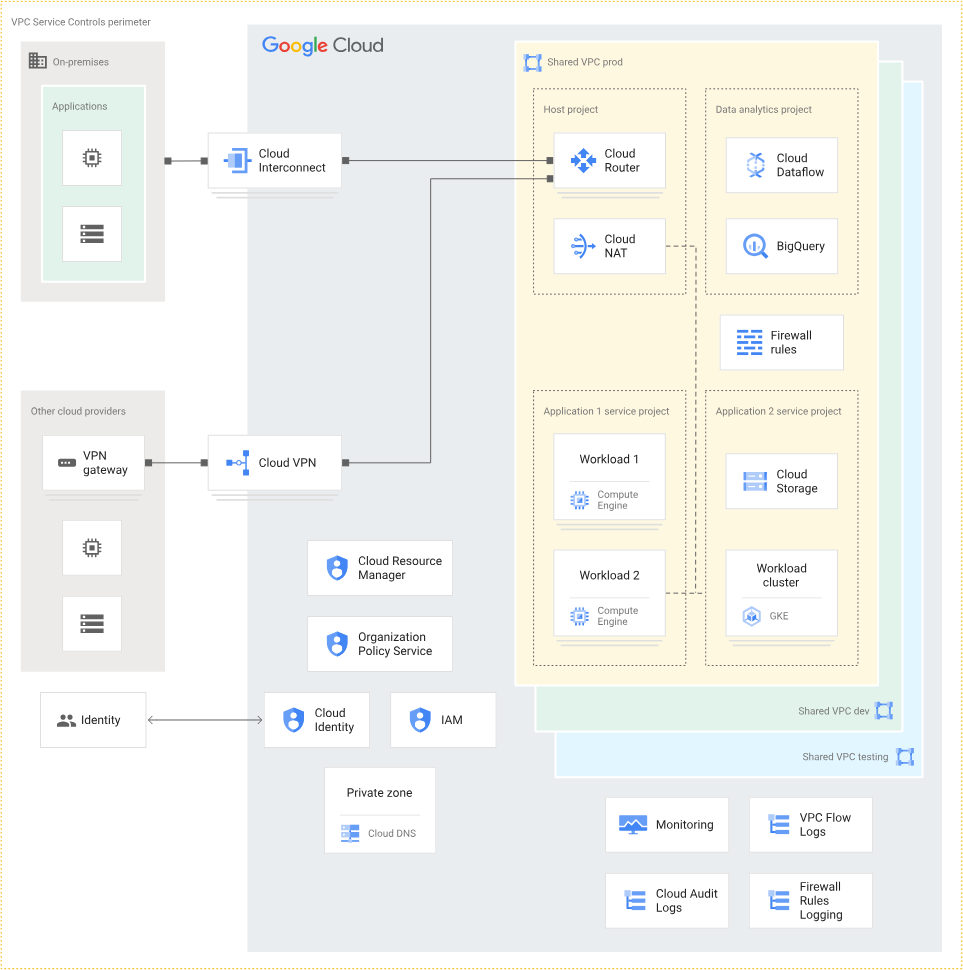
Task: Click the GKE icon in Workload cluster
Action: pyautogui.click(x=751, y=616)
